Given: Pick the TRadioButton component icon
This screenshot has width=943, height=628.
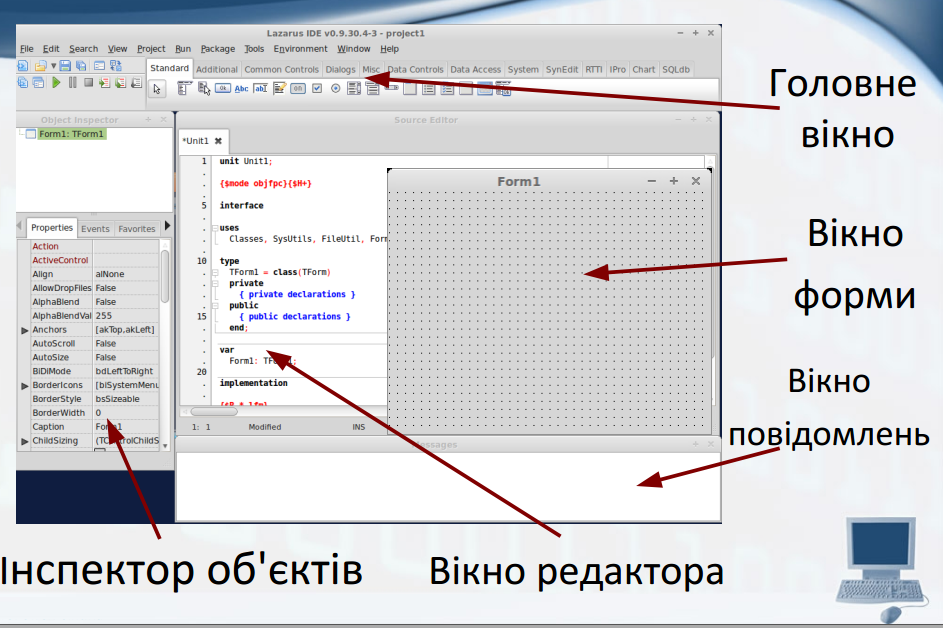Looking at the screenshot, I should pyautogui.click(x=336, y=88).
